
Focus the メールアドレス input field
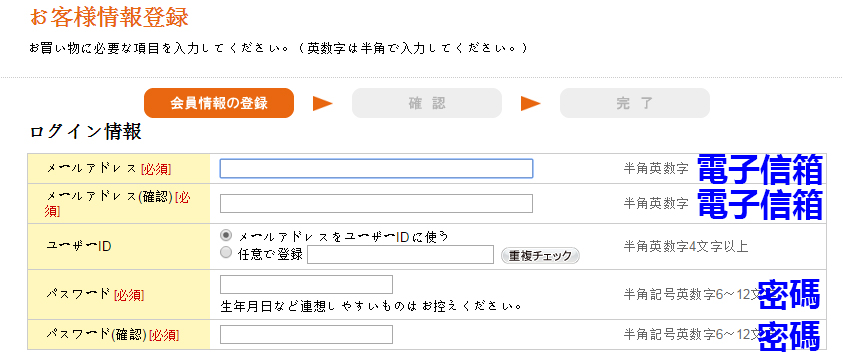click(376, 168)
